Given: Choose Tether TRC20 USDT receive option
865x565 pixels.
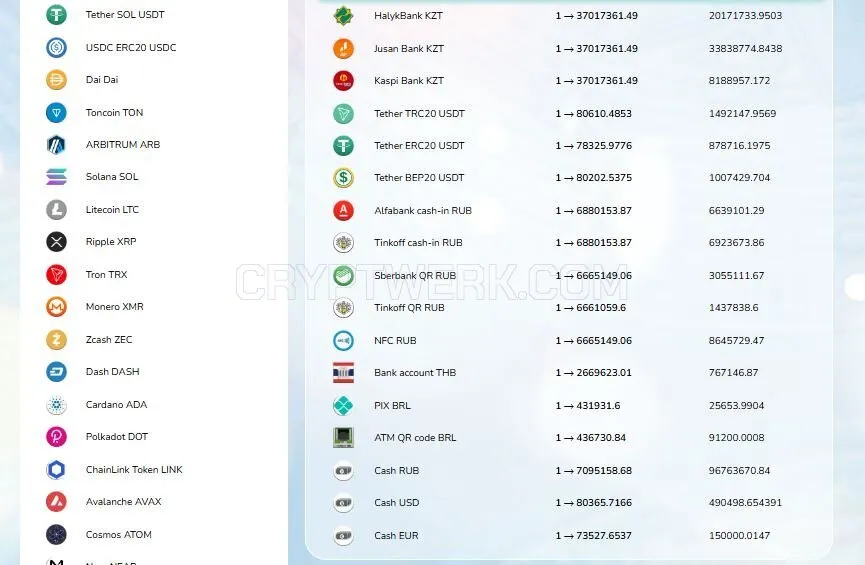Looking at the screenshot, I should 419,114.
